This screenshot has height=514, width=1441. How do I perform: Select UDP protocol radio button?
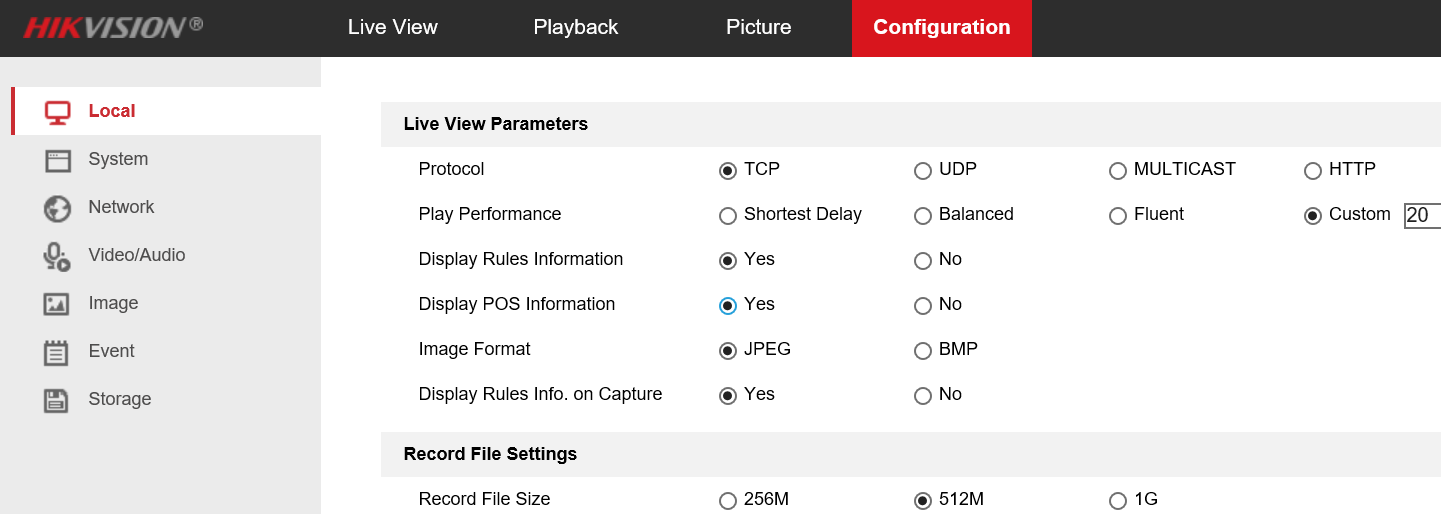point(923,171)
